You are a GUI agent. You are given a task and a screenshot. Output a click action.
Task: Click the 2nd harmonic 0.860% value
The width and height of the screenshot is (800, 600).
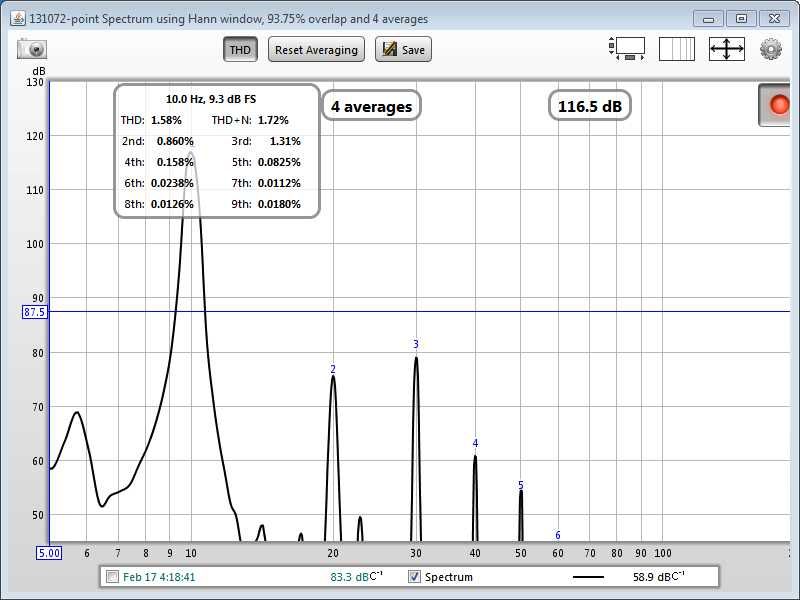point(175,141)
